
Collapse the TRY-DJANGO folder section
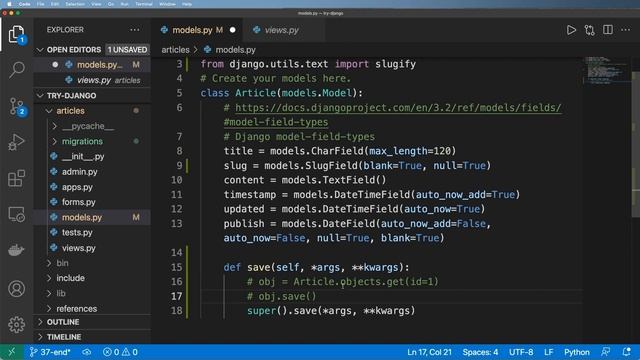coord(92,96)
